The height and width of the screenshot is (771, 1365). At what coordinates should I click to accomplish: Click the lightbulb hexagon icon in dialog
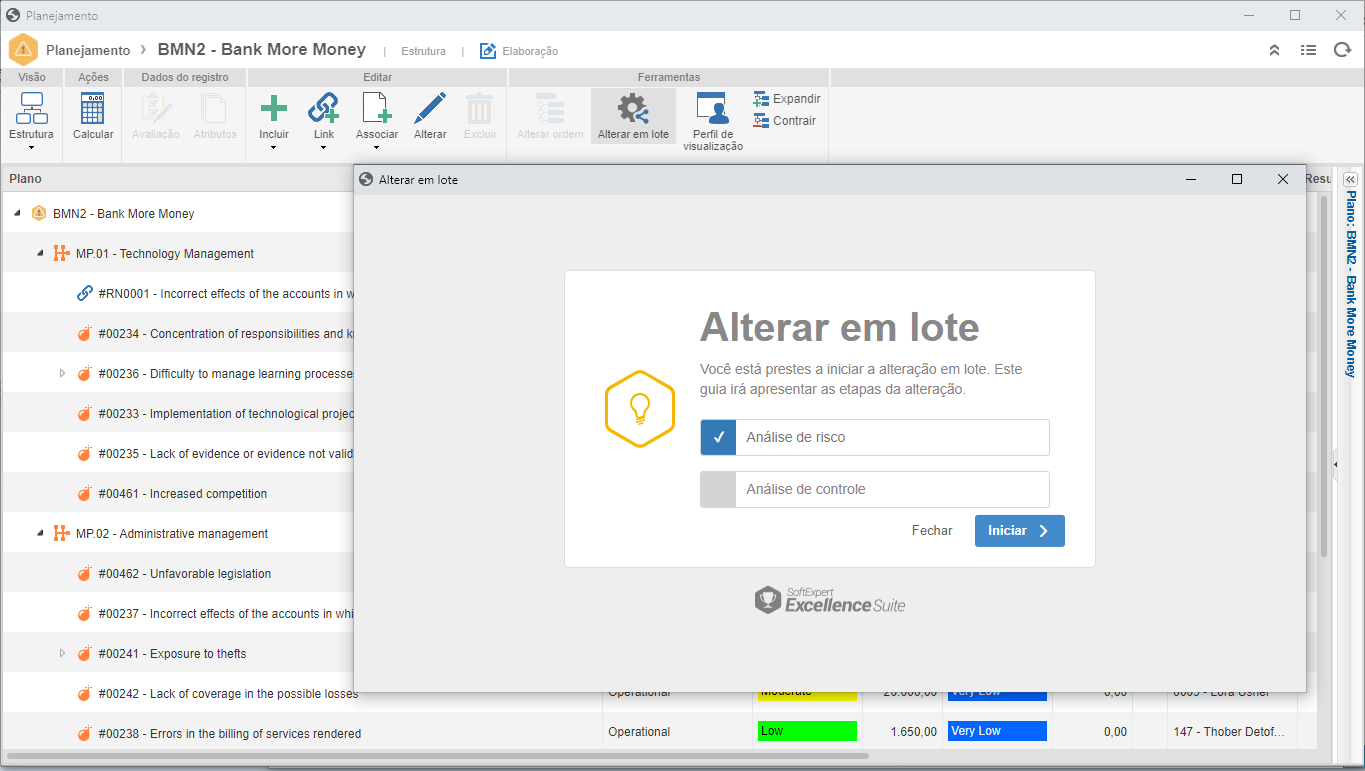point(640,408)
